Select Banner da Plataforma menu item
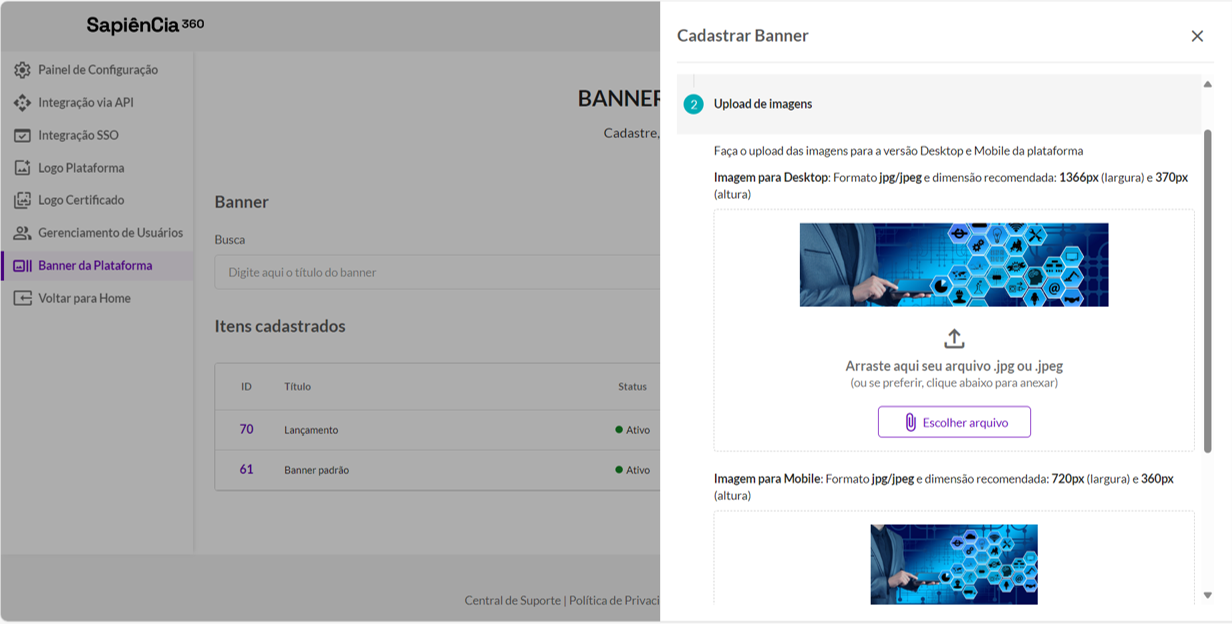Screen dimensions: 1232x624 pos(98,266)
